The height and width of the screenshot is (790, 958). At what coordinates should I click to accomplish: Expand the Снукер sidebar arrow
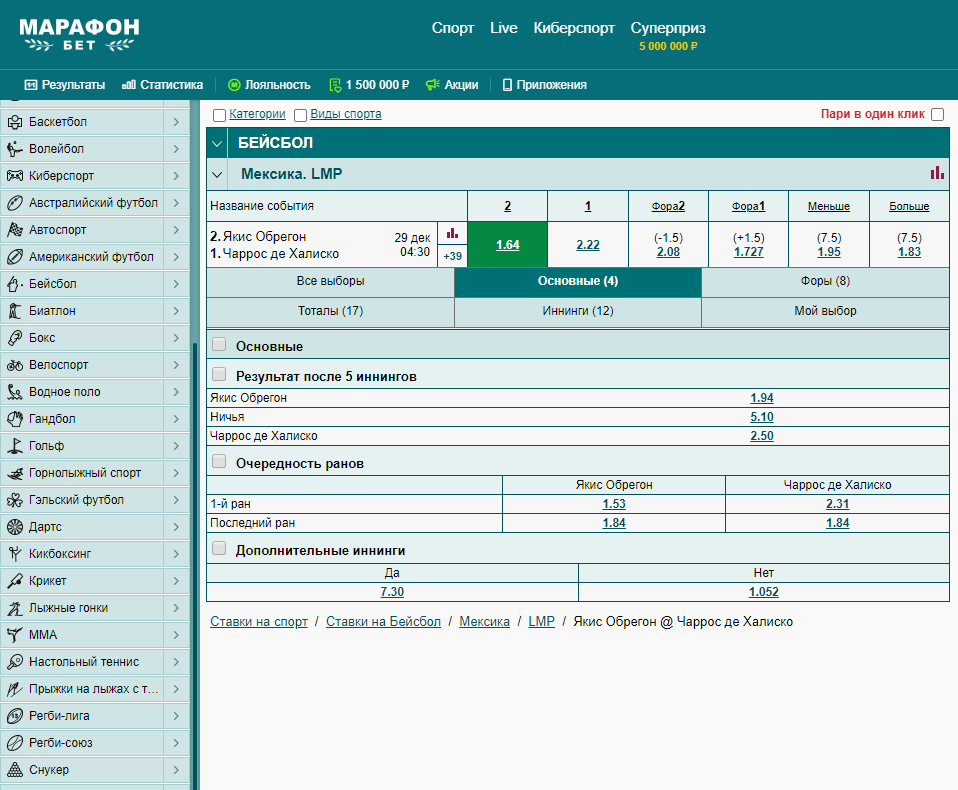(x=176, y=770)
